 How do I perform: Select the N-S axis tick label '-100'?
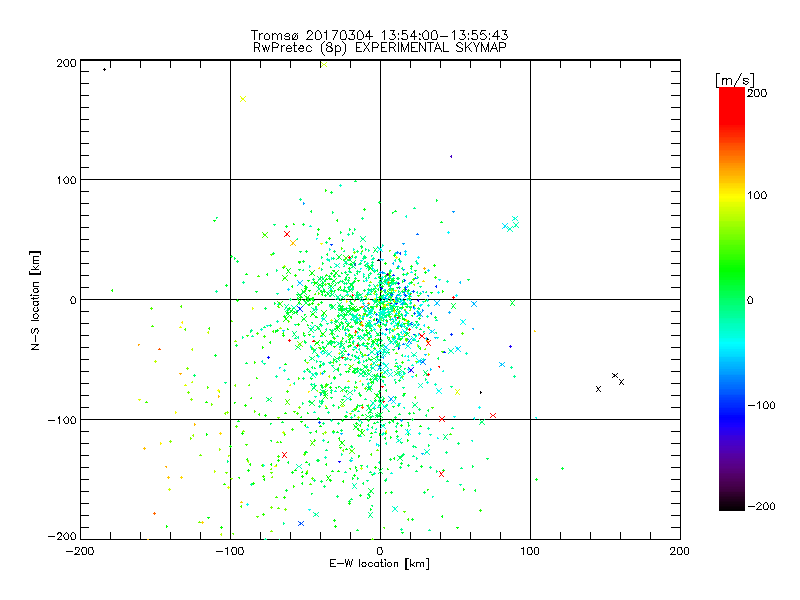[x=62, y=420]
